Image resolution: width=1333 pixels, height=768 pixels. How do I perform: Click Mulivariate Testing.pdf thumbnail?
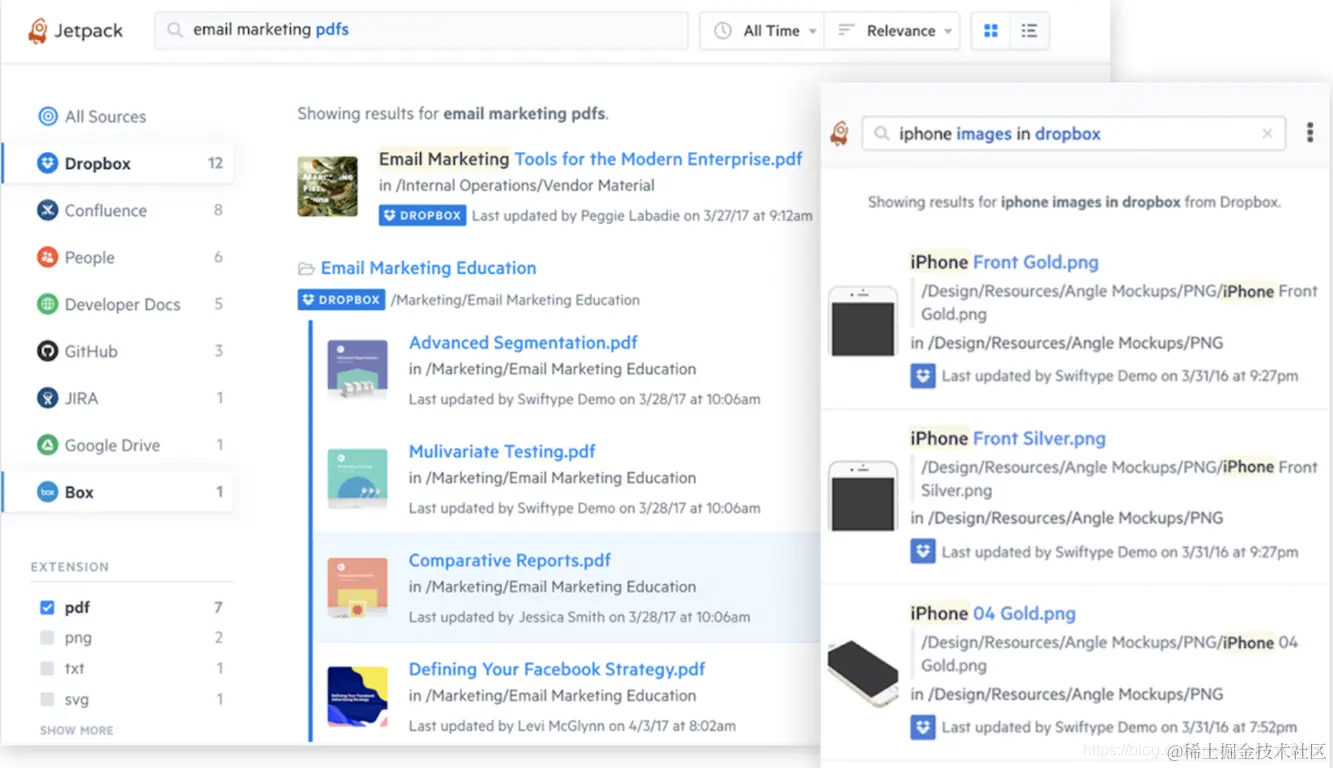(x=357, y=479)
